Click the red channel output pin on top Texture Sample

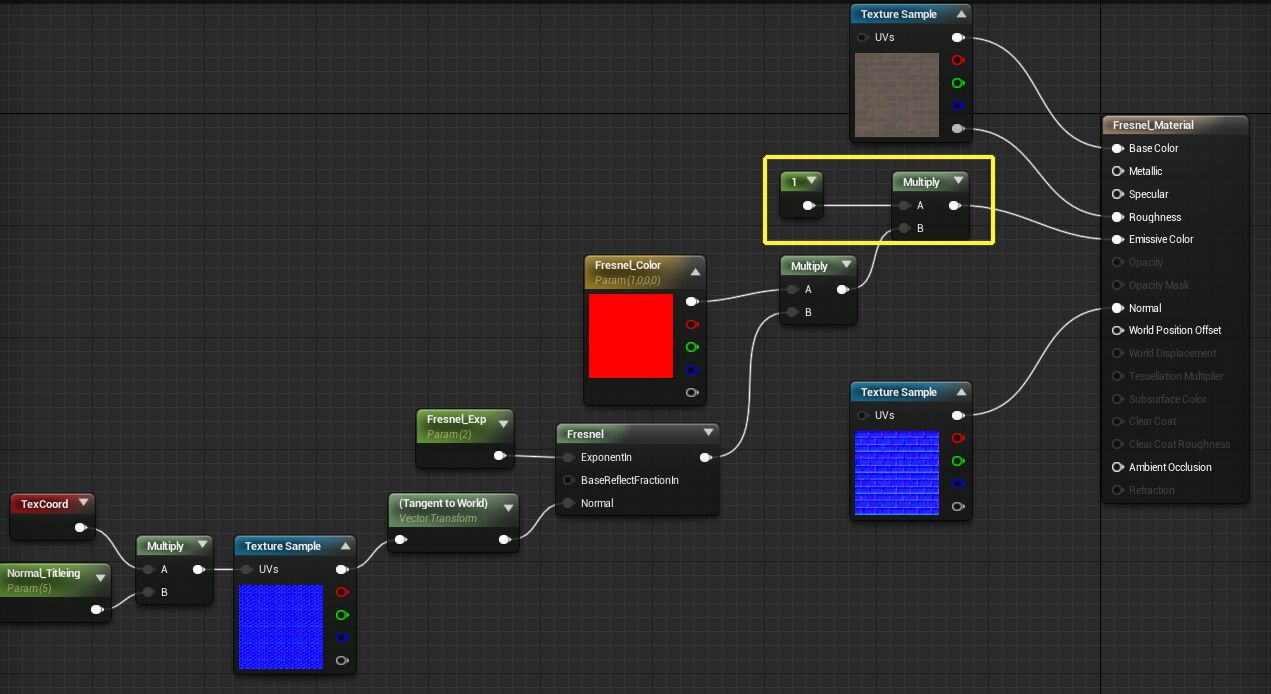(x=958, y=60)
